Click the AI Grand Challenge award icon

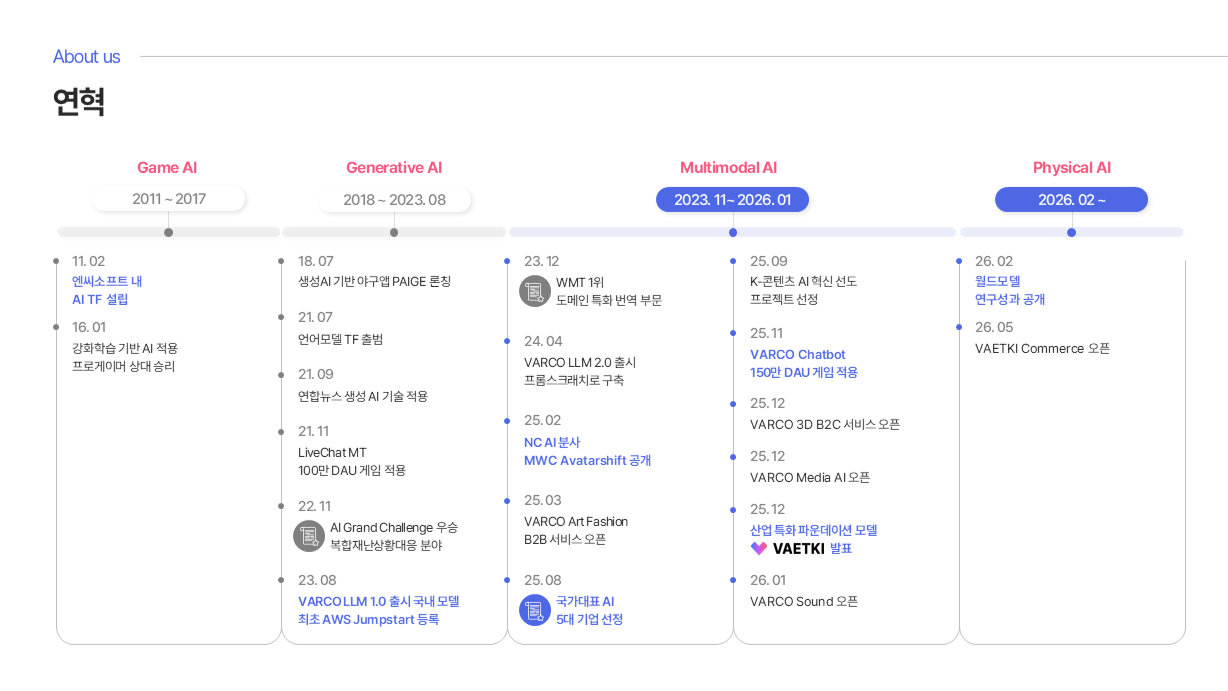pyautogui.click(x=309, y=536)
